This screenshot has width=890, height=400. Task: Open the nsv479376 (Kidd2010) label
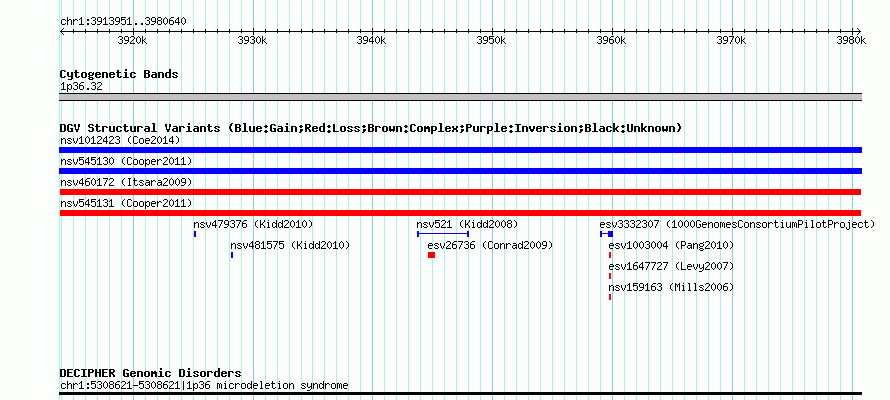(253, 224)
